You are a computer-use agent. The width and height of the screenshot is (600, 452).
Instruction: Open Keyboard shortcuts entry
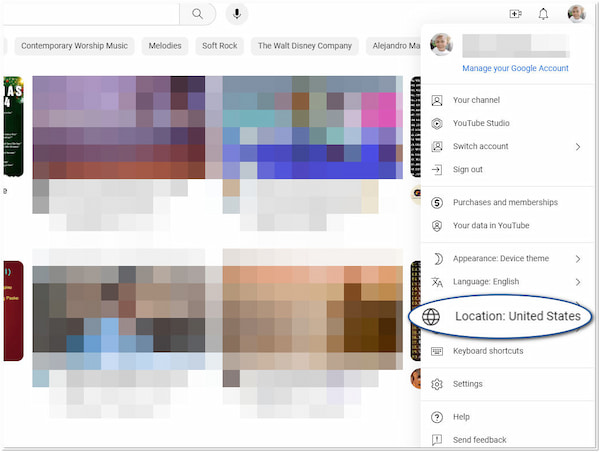coord(487,351)
